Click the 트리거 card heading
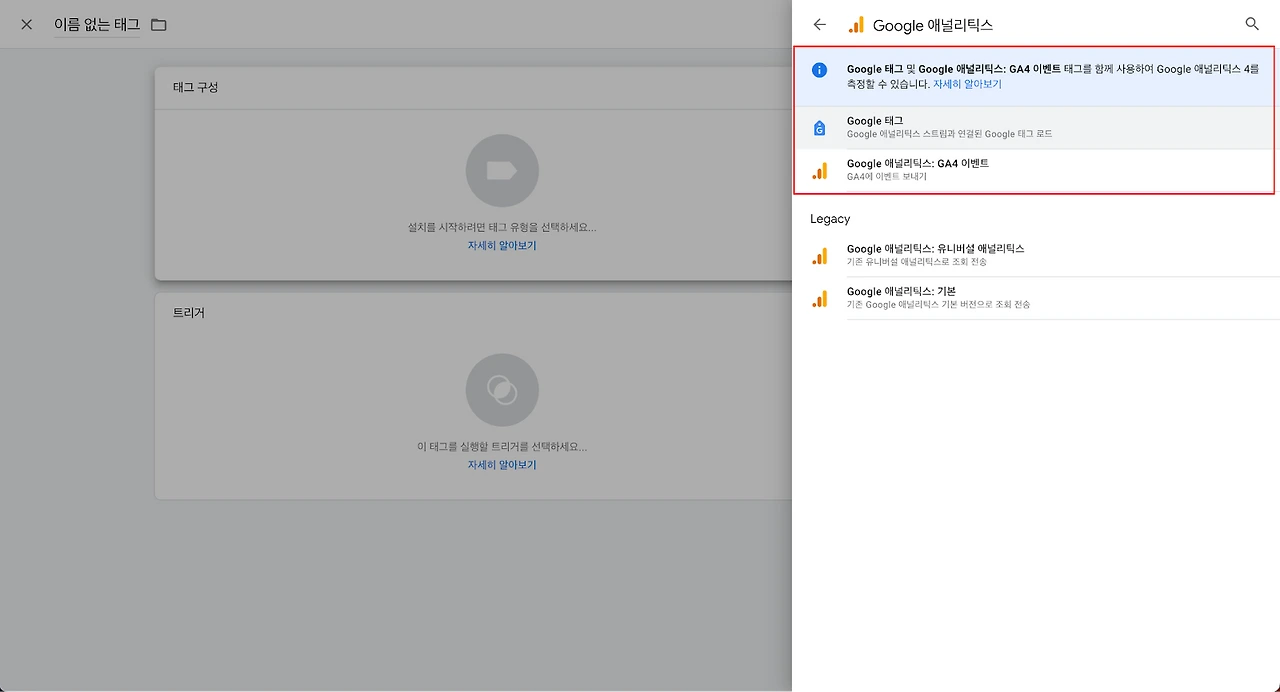 (188, 313)
